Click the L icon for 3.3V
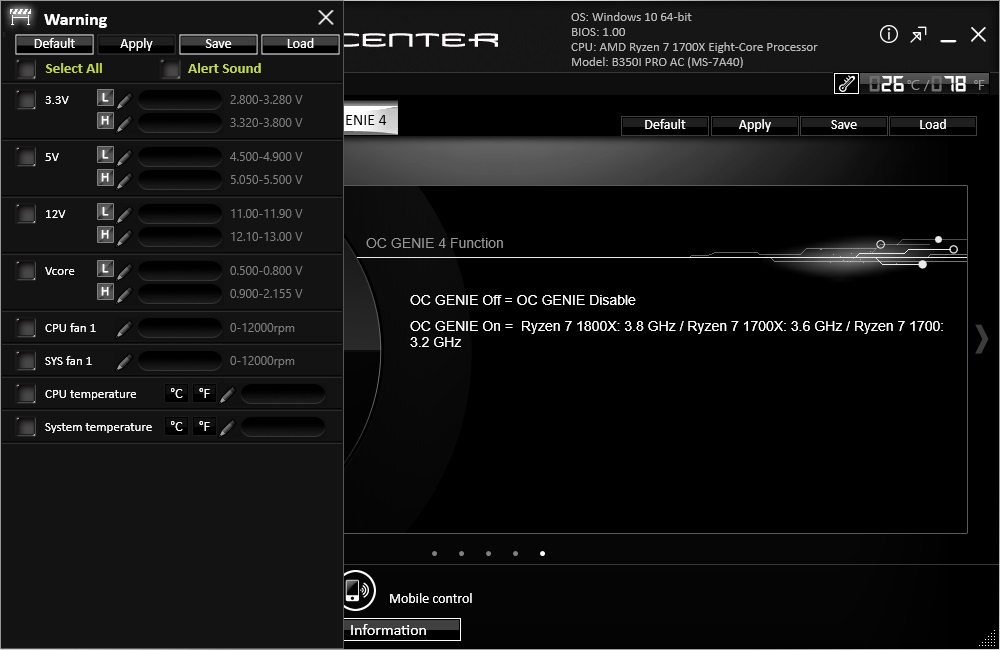The width and height of the screenshot is (1000, 650). coord(105,98)
